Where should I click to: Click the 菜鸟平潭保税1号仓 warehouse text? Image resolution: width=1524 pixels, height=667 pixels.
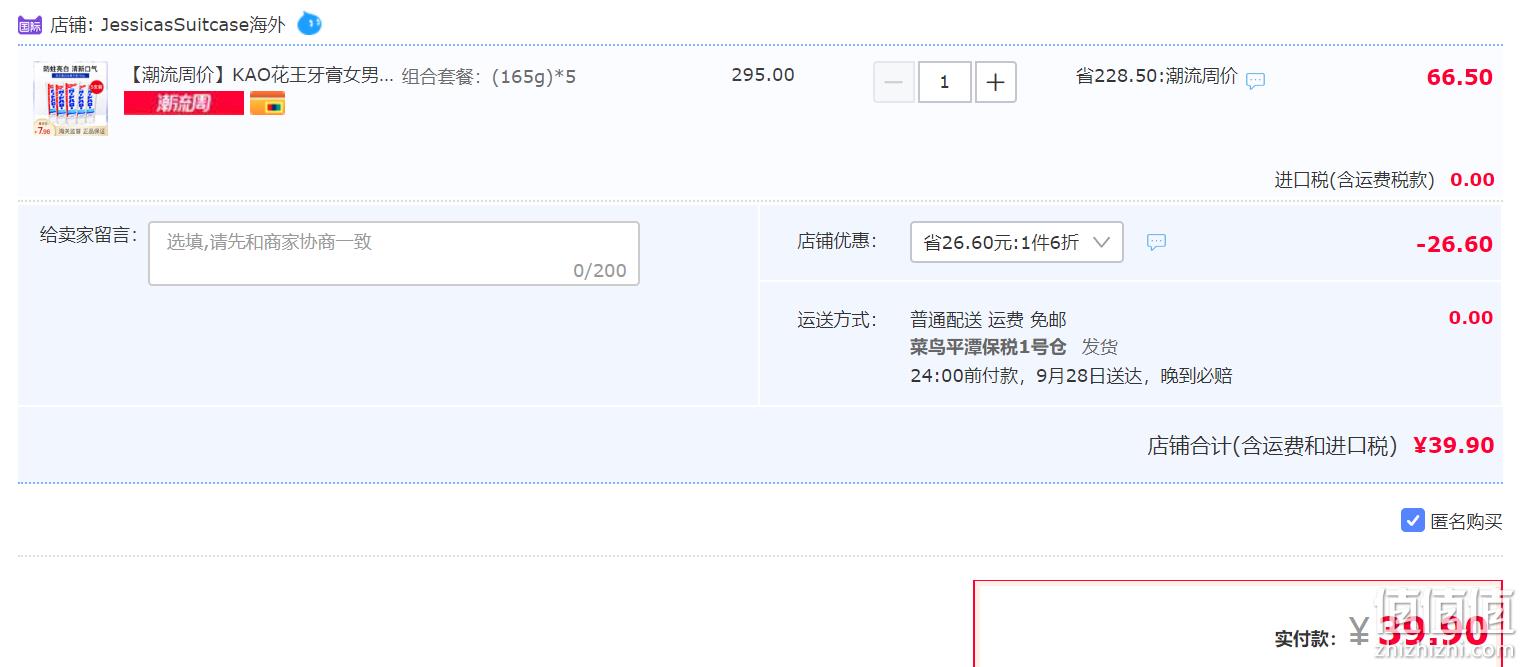tap(988, 347)
